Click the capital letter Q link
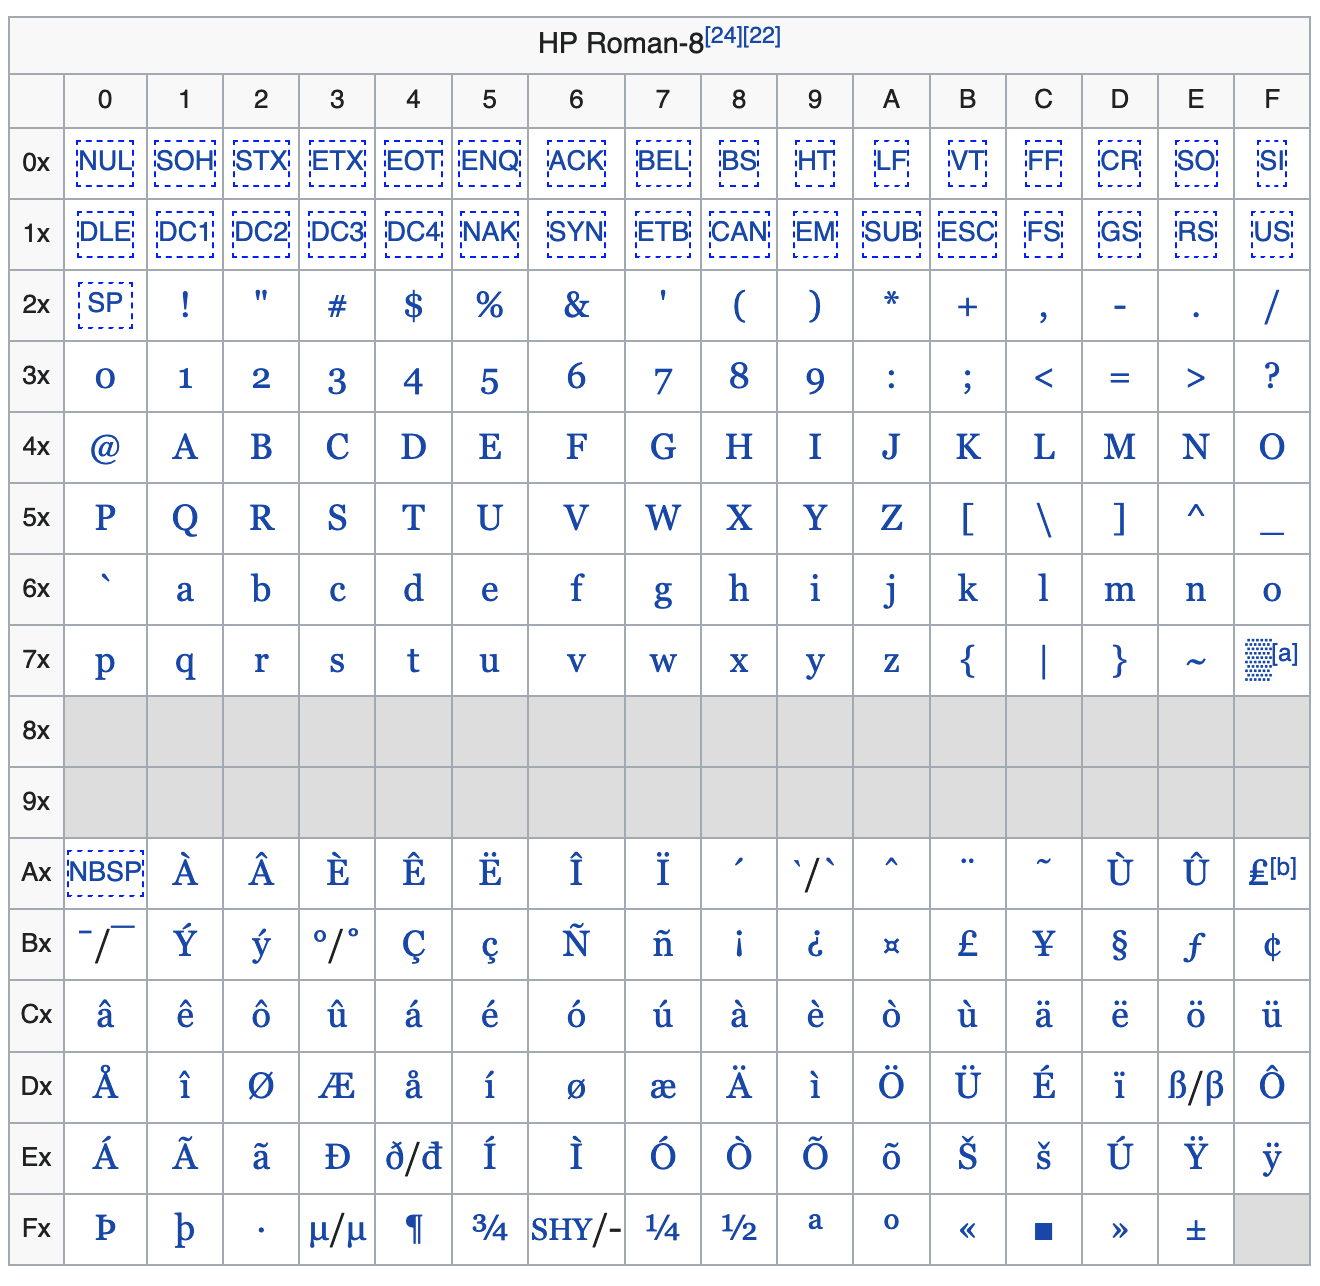The height and width of the screenshot is (1286, 1320). pyautogui.click(x=185, y=519)
